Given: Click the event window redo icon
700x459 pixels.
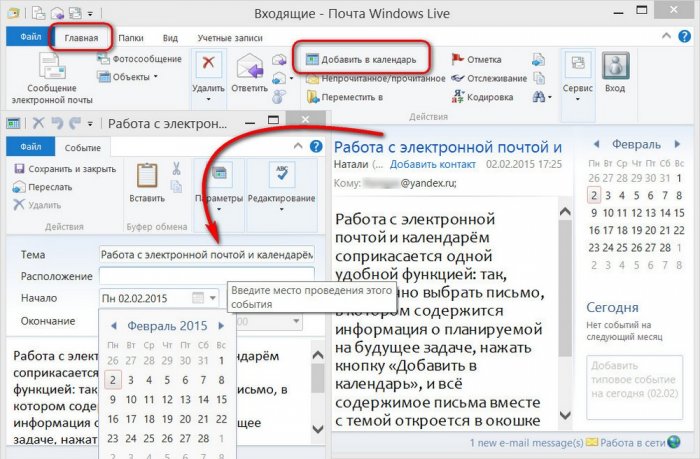Looking at the screenshot, I should (74, 122).
